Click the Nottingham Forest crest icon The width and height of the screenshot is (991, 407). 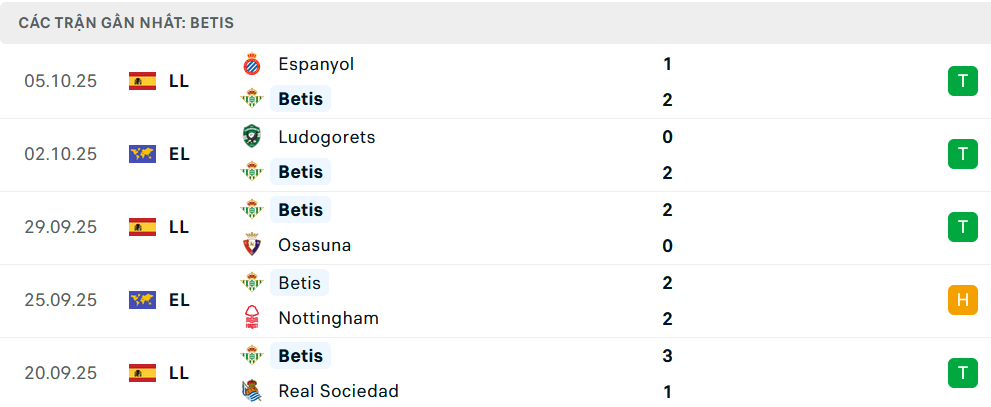(251, 319)
